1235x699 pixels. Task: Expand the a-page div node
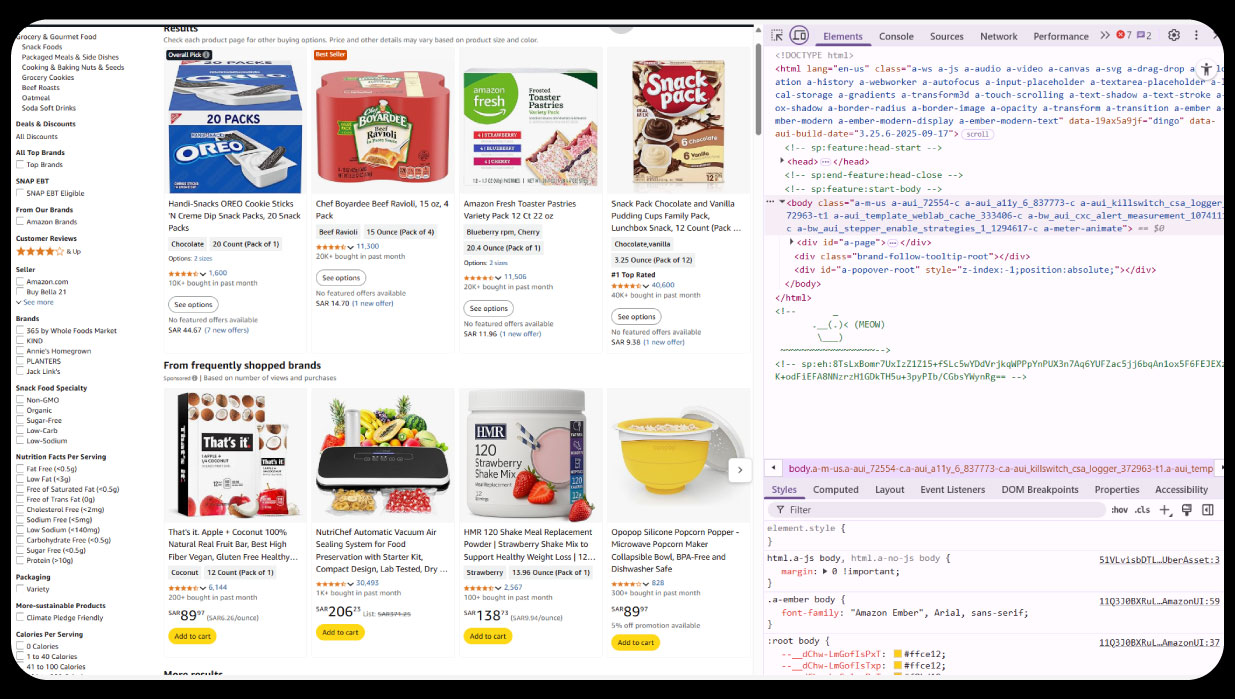coord(793,242)
